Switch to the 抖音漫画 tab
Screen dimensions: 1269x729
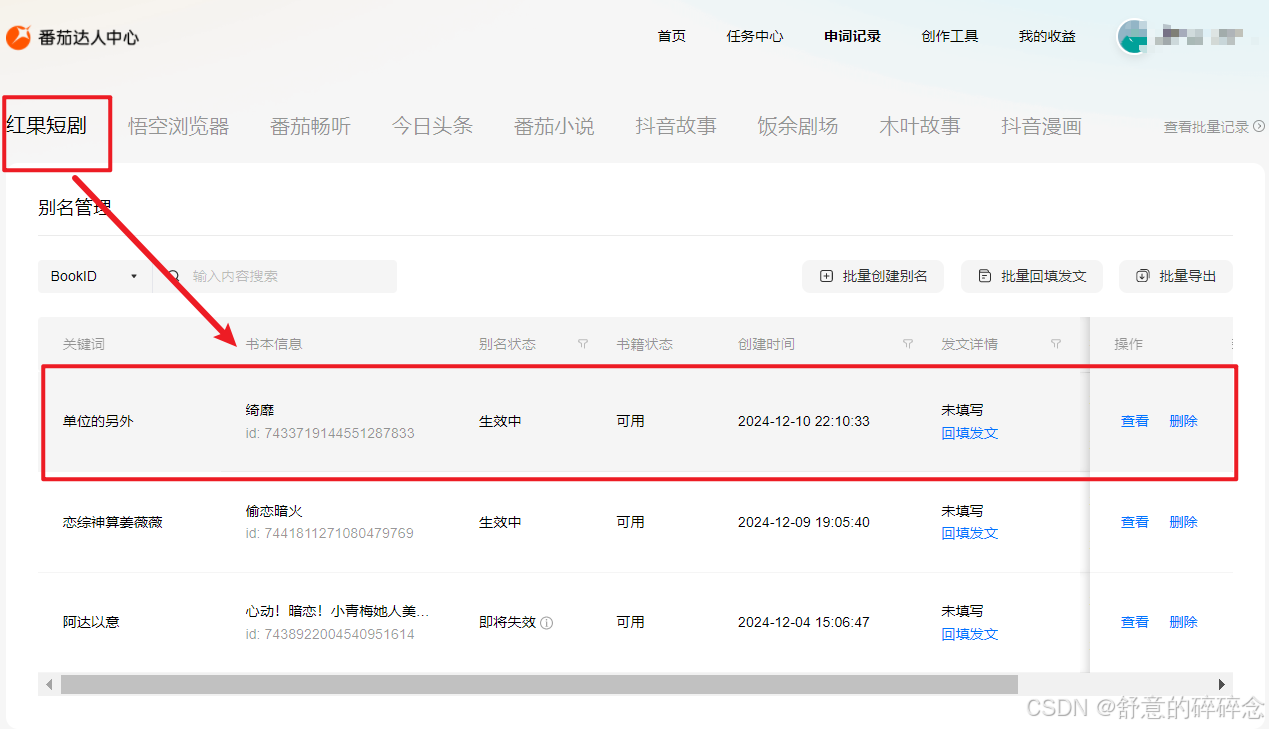(x=1042, y=126)
